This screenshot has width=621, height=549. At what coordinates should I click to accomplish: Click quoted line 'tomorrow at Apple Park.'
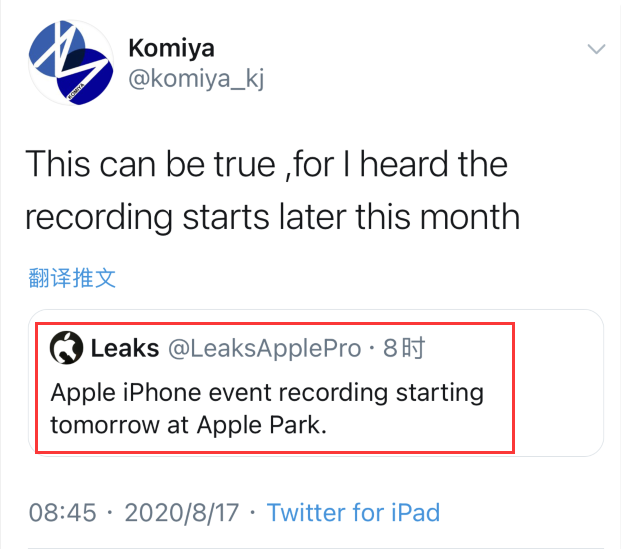[x=188, y=423]
